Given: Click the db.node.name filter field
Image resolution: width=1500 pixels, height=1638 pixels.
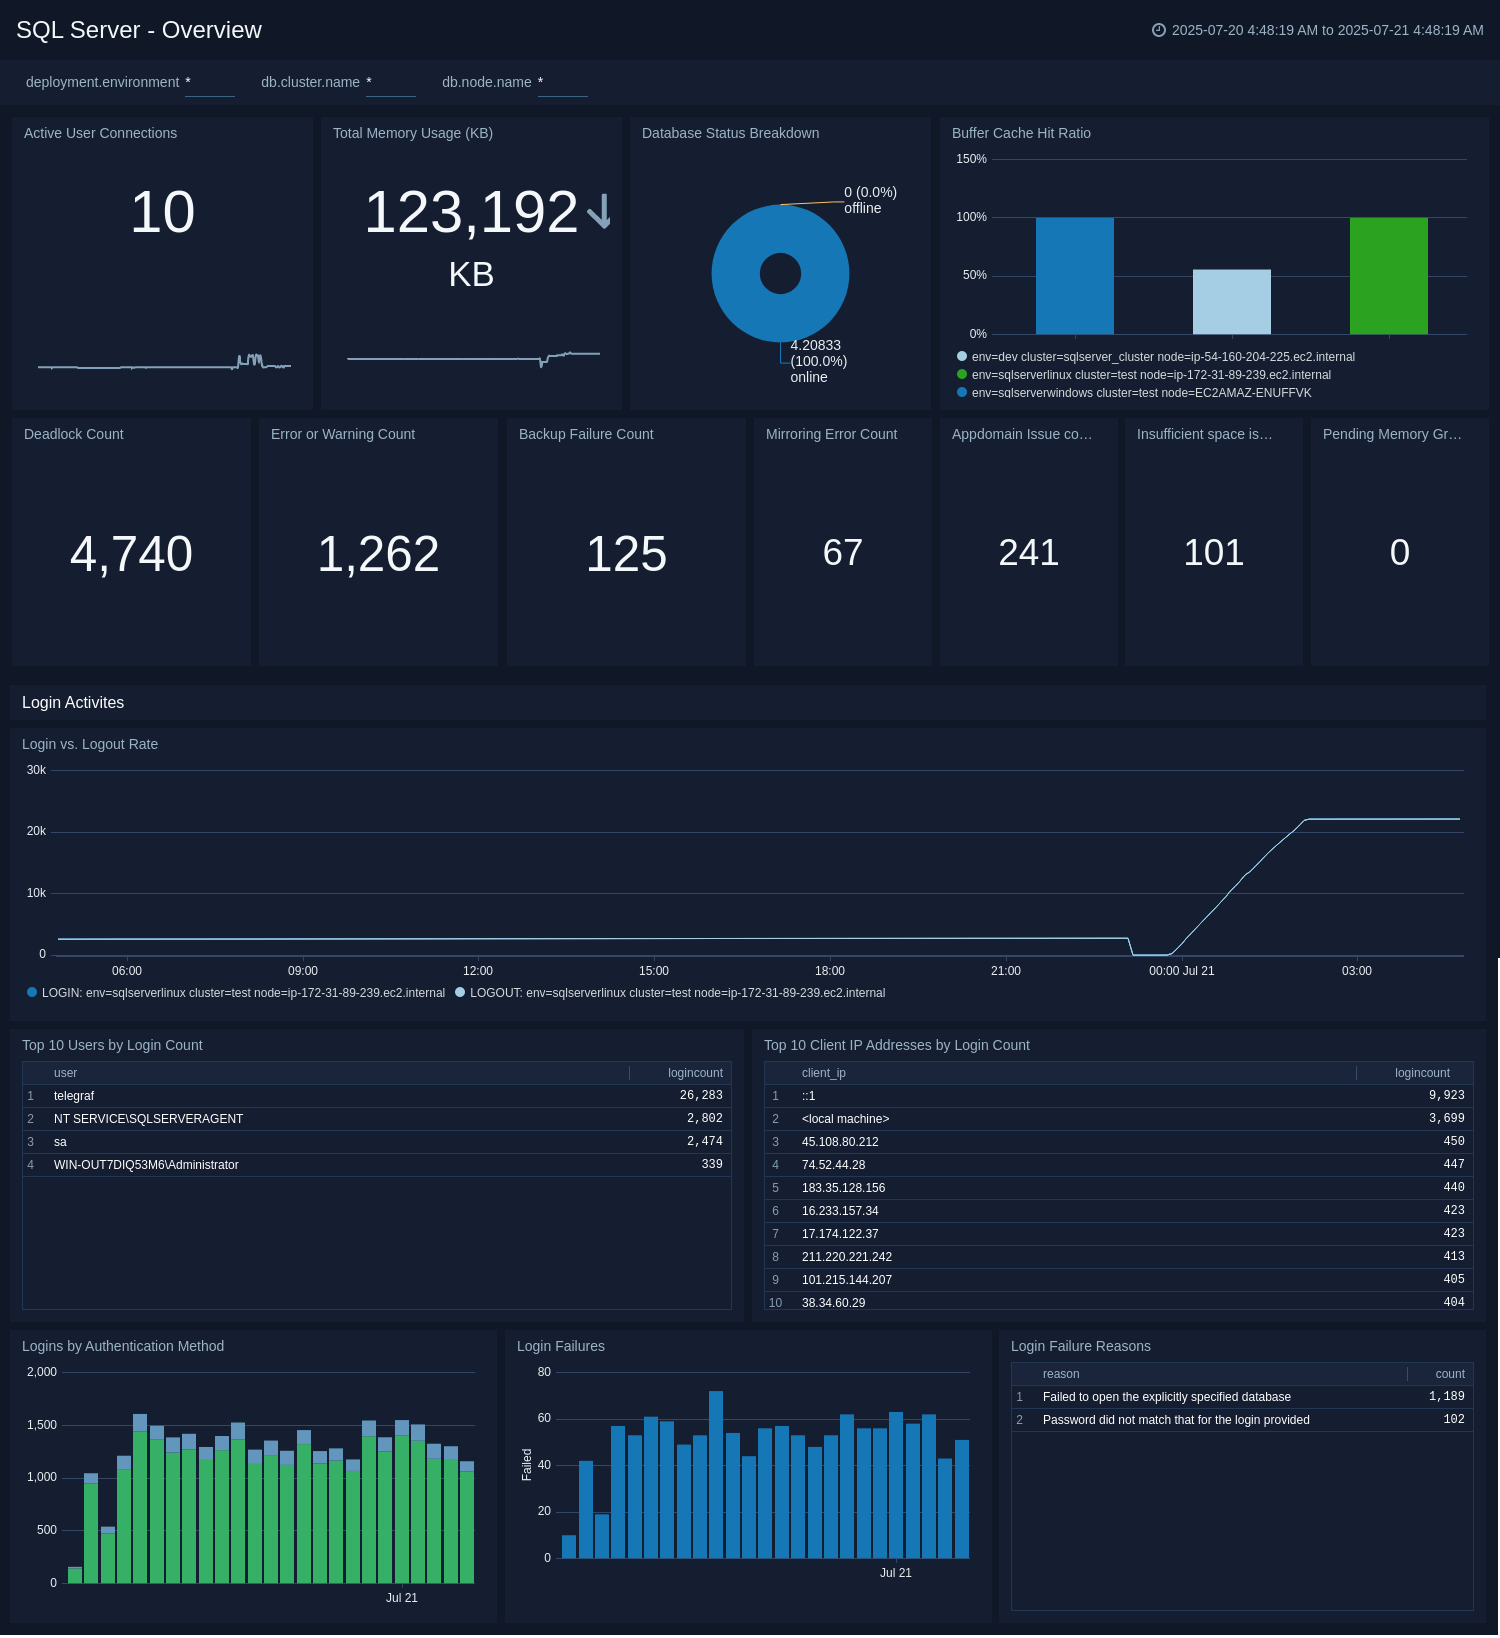Looking at the screenshot, I should (x=562, y=83).
